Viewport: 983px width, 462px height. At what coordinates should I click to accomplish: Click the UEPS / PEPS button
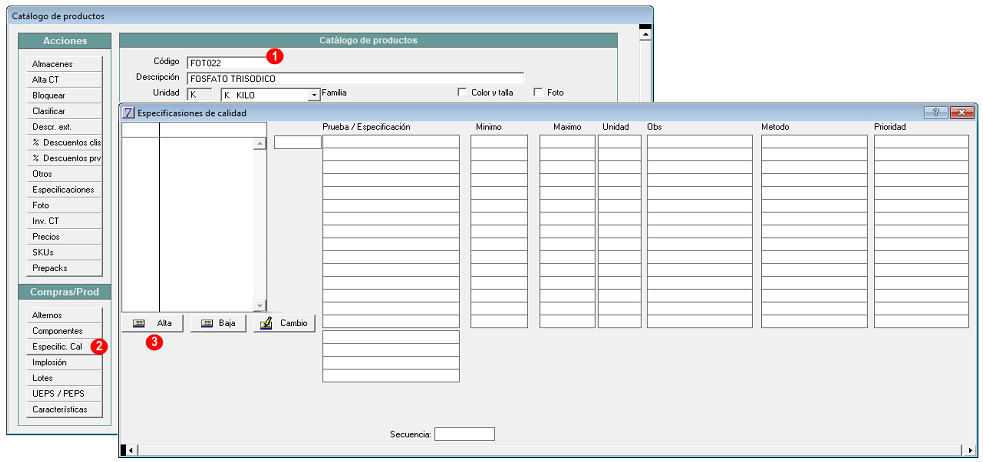coord(65,394)
